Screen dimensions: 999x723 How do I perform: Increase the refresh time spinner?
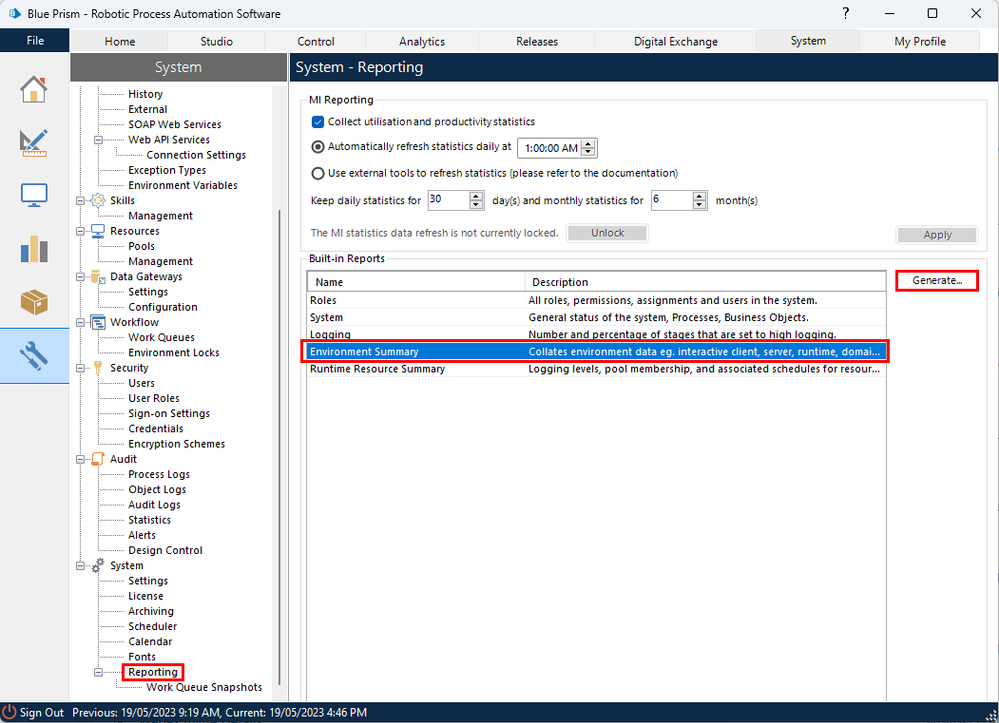pyautogui.click(x=589, y=143)
